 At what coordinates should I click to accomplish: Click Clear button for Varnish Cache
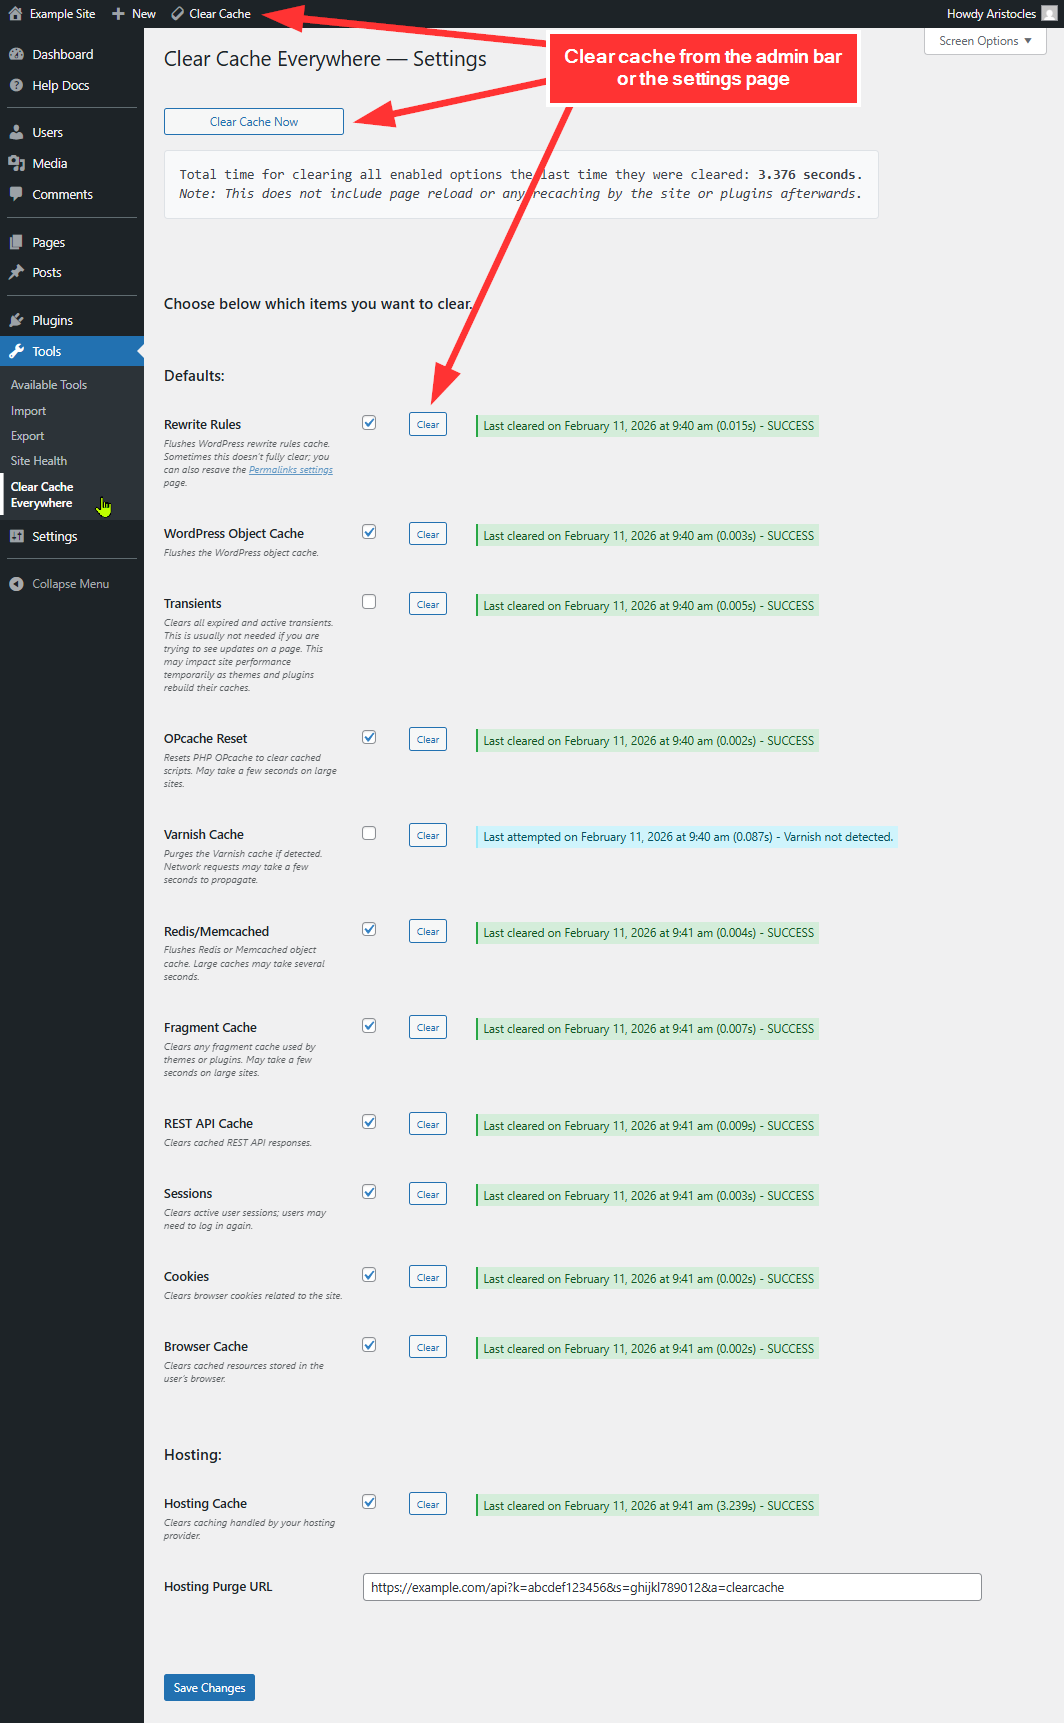[x=428, y=835]
